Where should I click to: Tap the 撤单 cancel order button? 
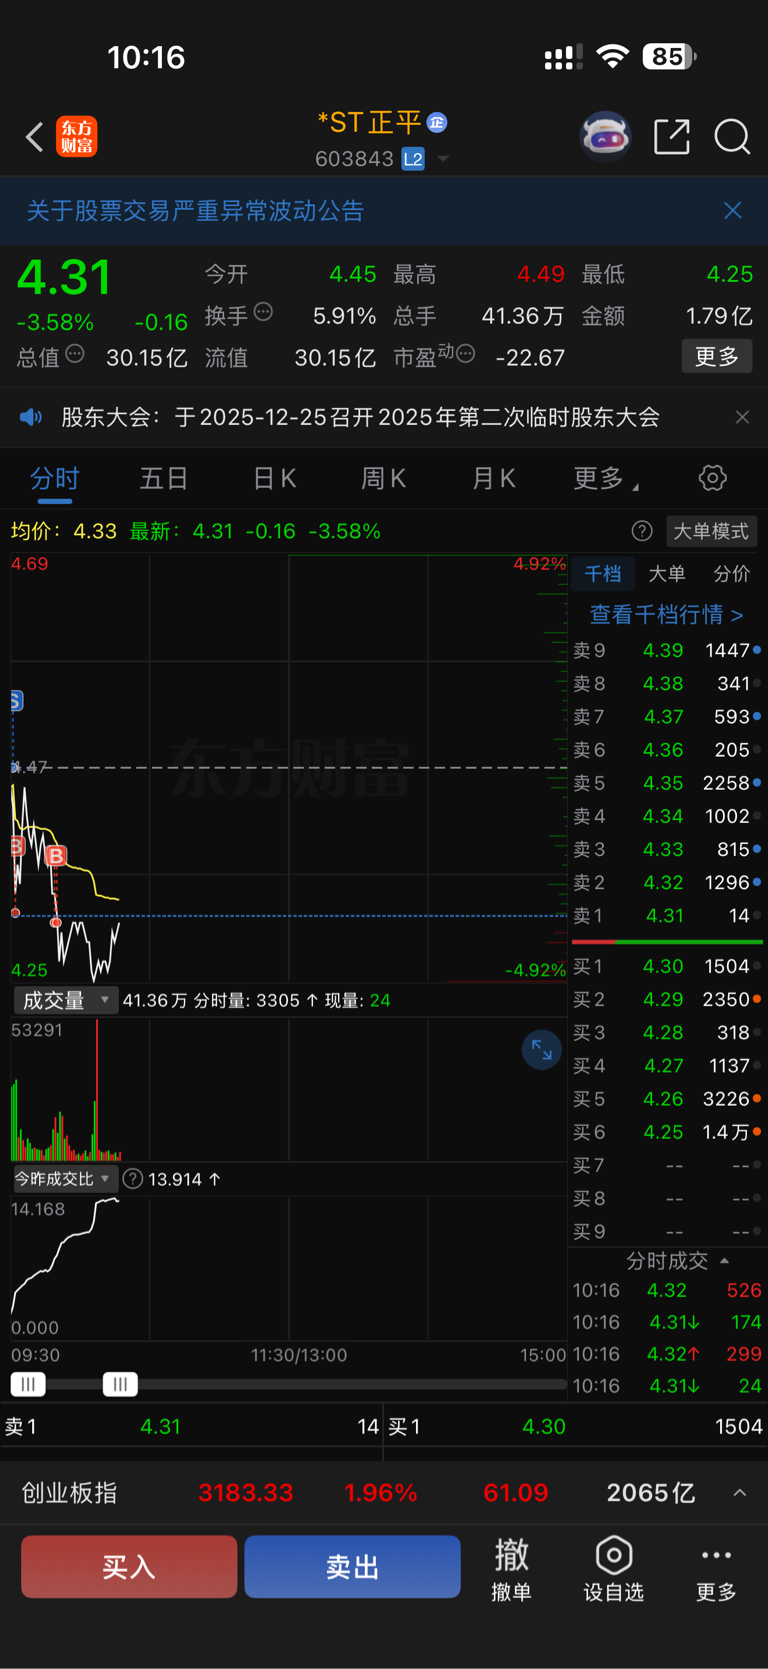point(511,1569)
